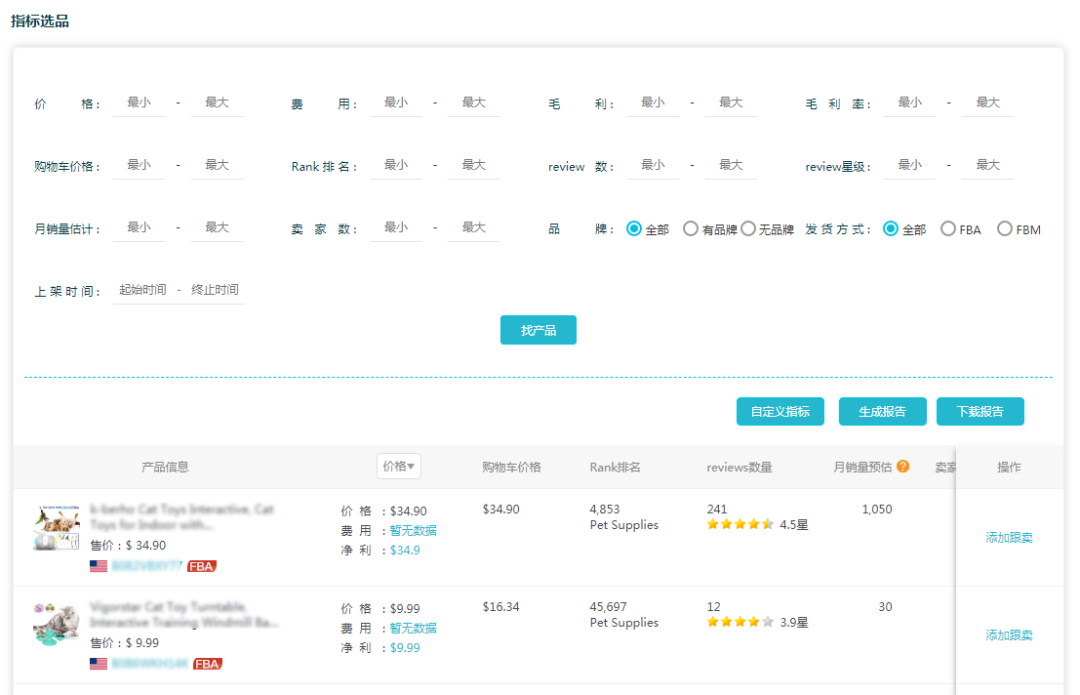Open the k-berho cat toys product thumbnail
Viewport: 1080px width, 695px height.
point(56,528)
